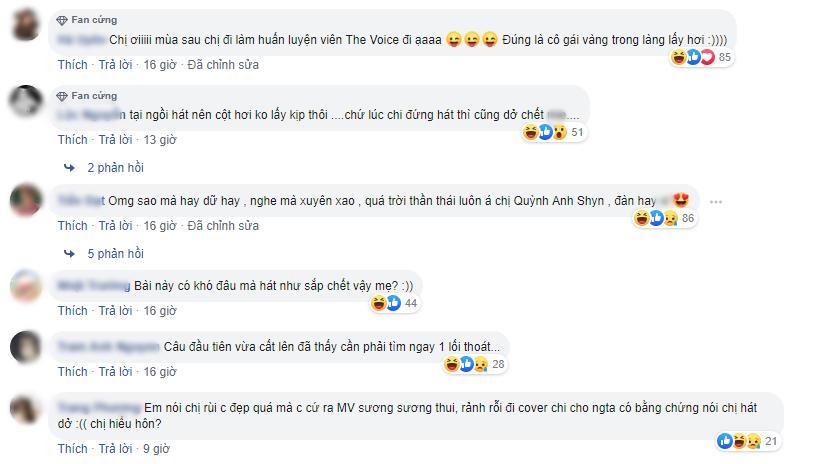Screen dimensions: 817x464
Task: View the 21 reactions on last comment
Action: point(748,442)
